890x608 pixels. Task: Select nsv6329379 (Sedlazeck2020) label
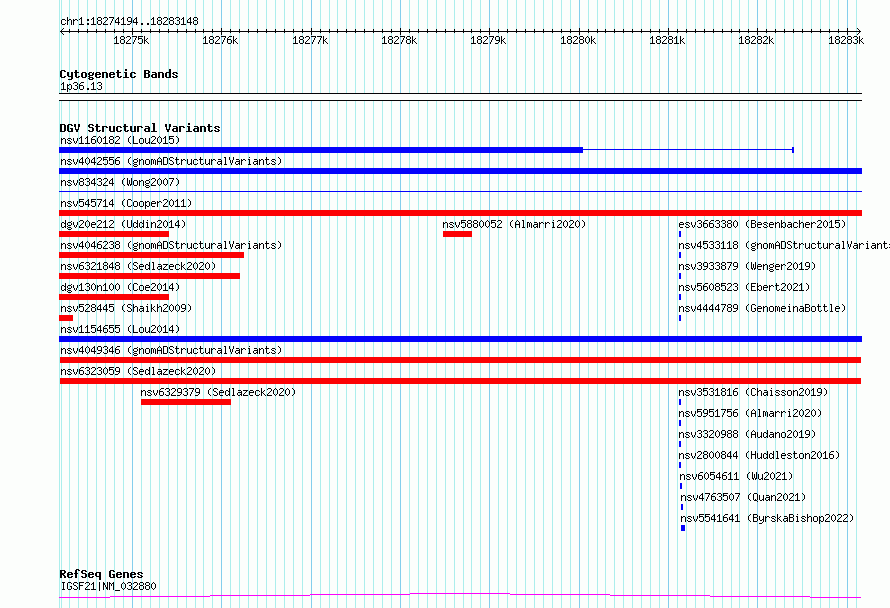(x=218, y=392)
